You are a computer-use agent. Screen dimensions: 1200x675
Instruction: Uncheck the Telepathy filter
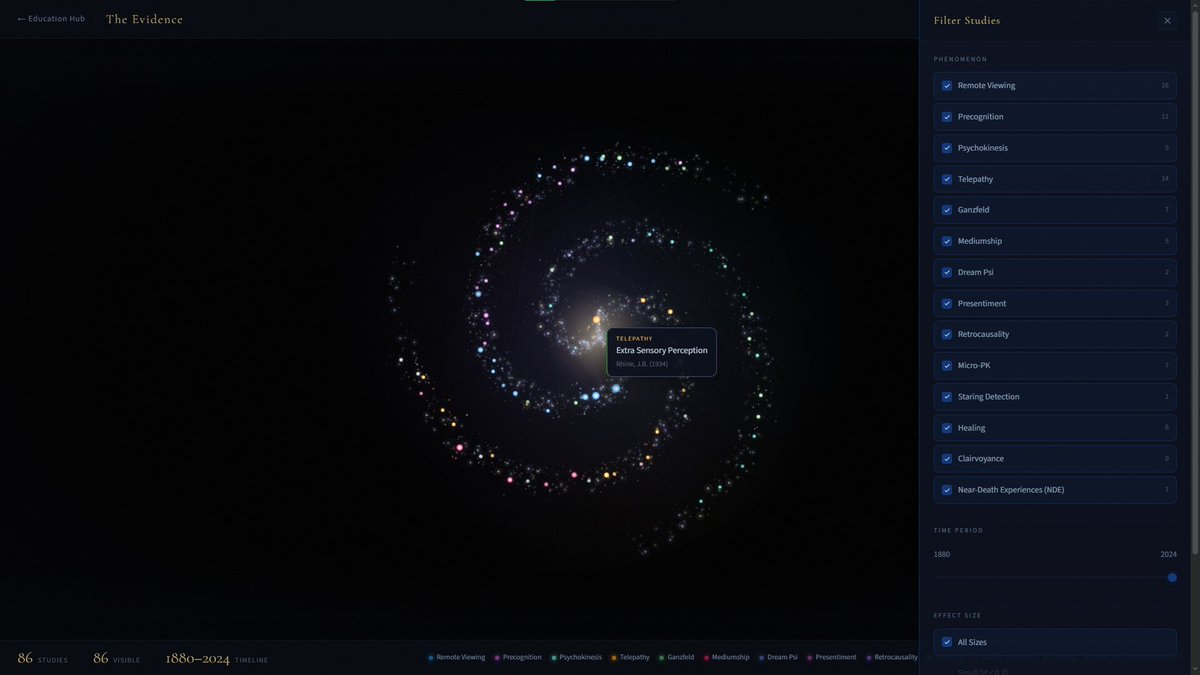tap(947, 179)
